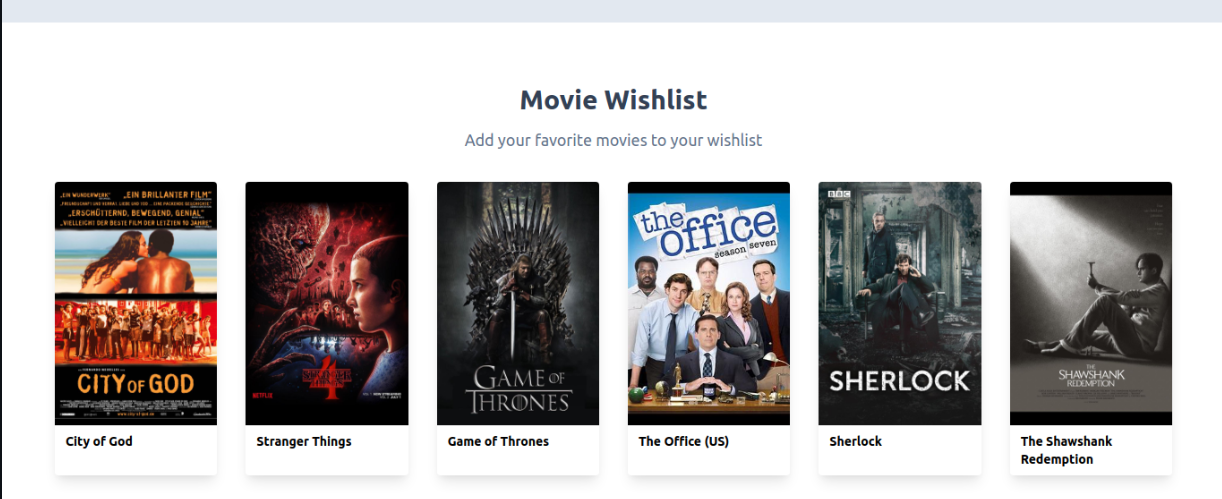Open "The Office (US)" title label

click(x=684, y=441)
